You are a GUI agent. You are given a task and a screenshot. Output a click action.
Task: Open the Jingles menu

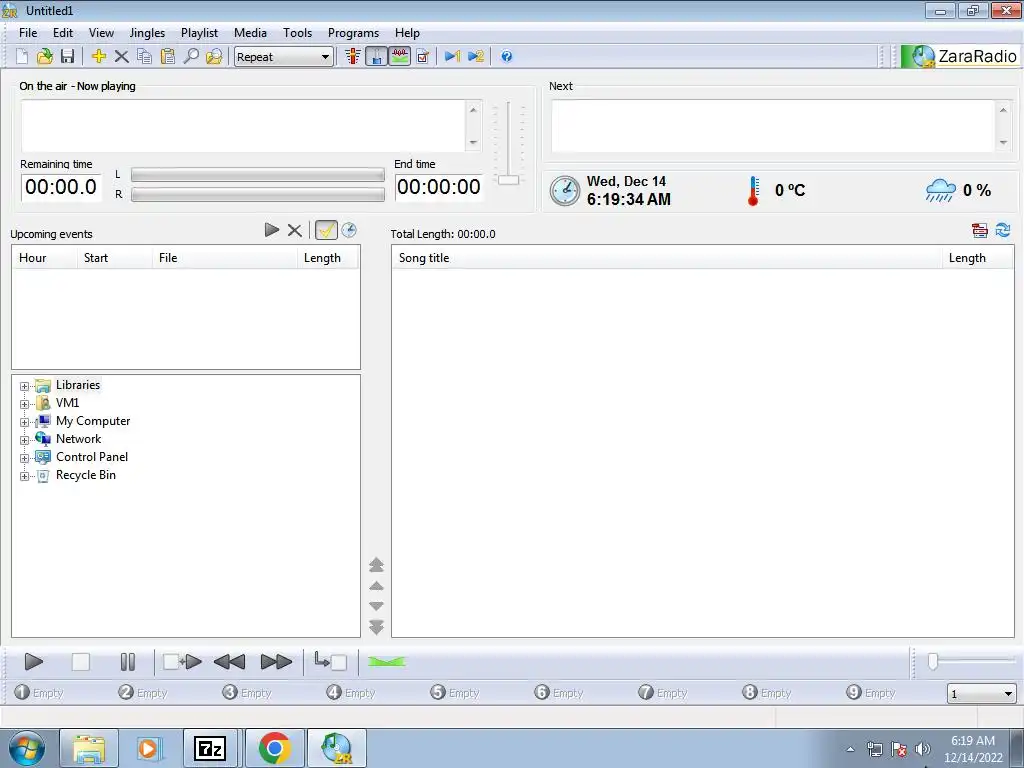click(147, 33)
